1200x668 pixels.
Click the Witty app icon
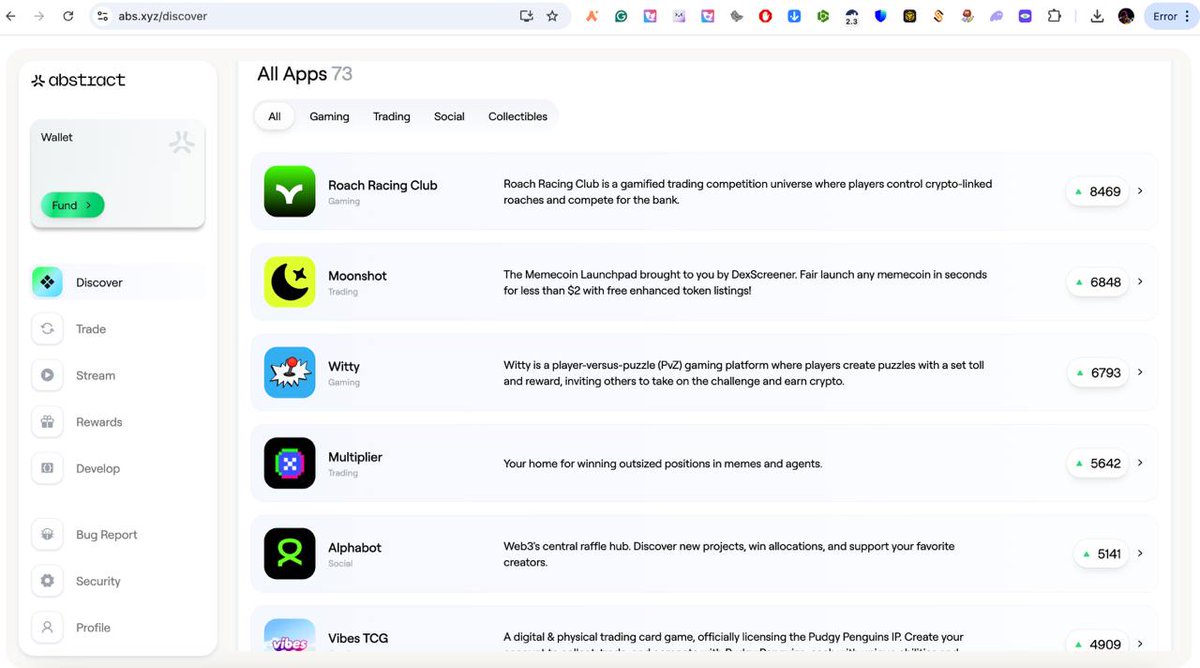click(x=290, y=372)
